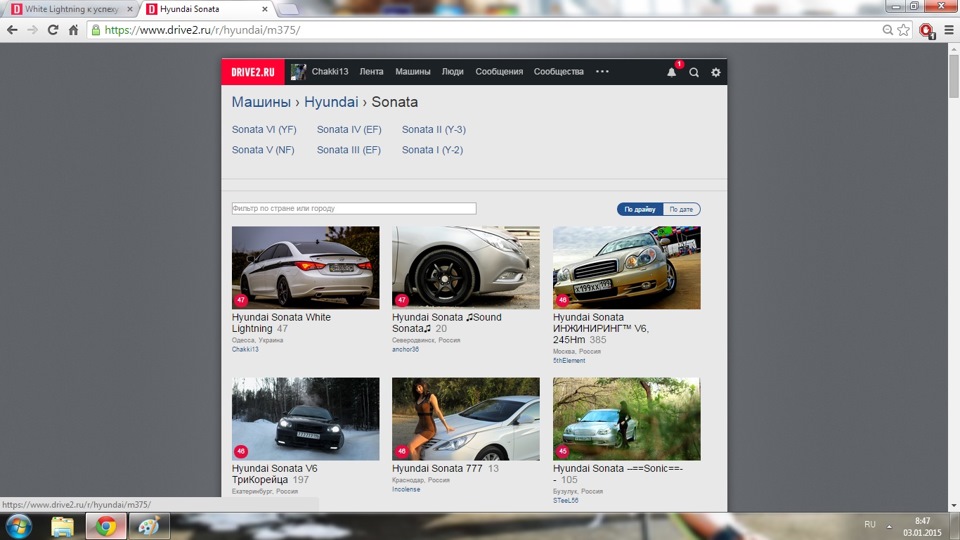Click the zoom magnifier in address bar
960x540 pixels.
pos(887,29)
